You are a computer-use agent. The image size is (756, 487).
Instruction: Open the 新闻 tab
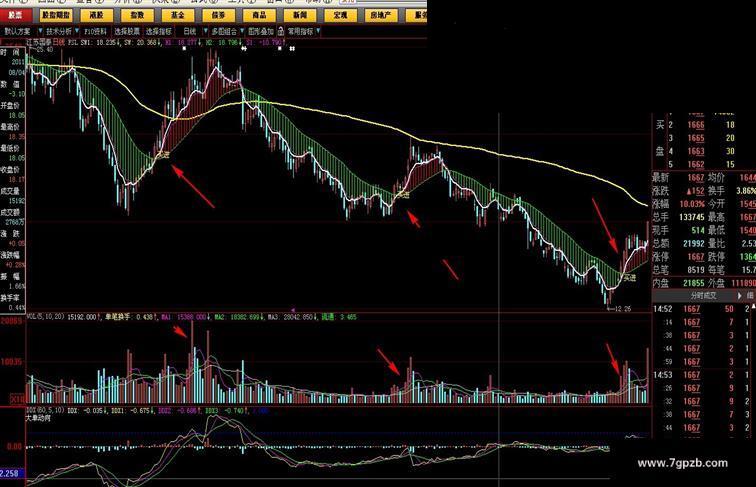[300, 15]
